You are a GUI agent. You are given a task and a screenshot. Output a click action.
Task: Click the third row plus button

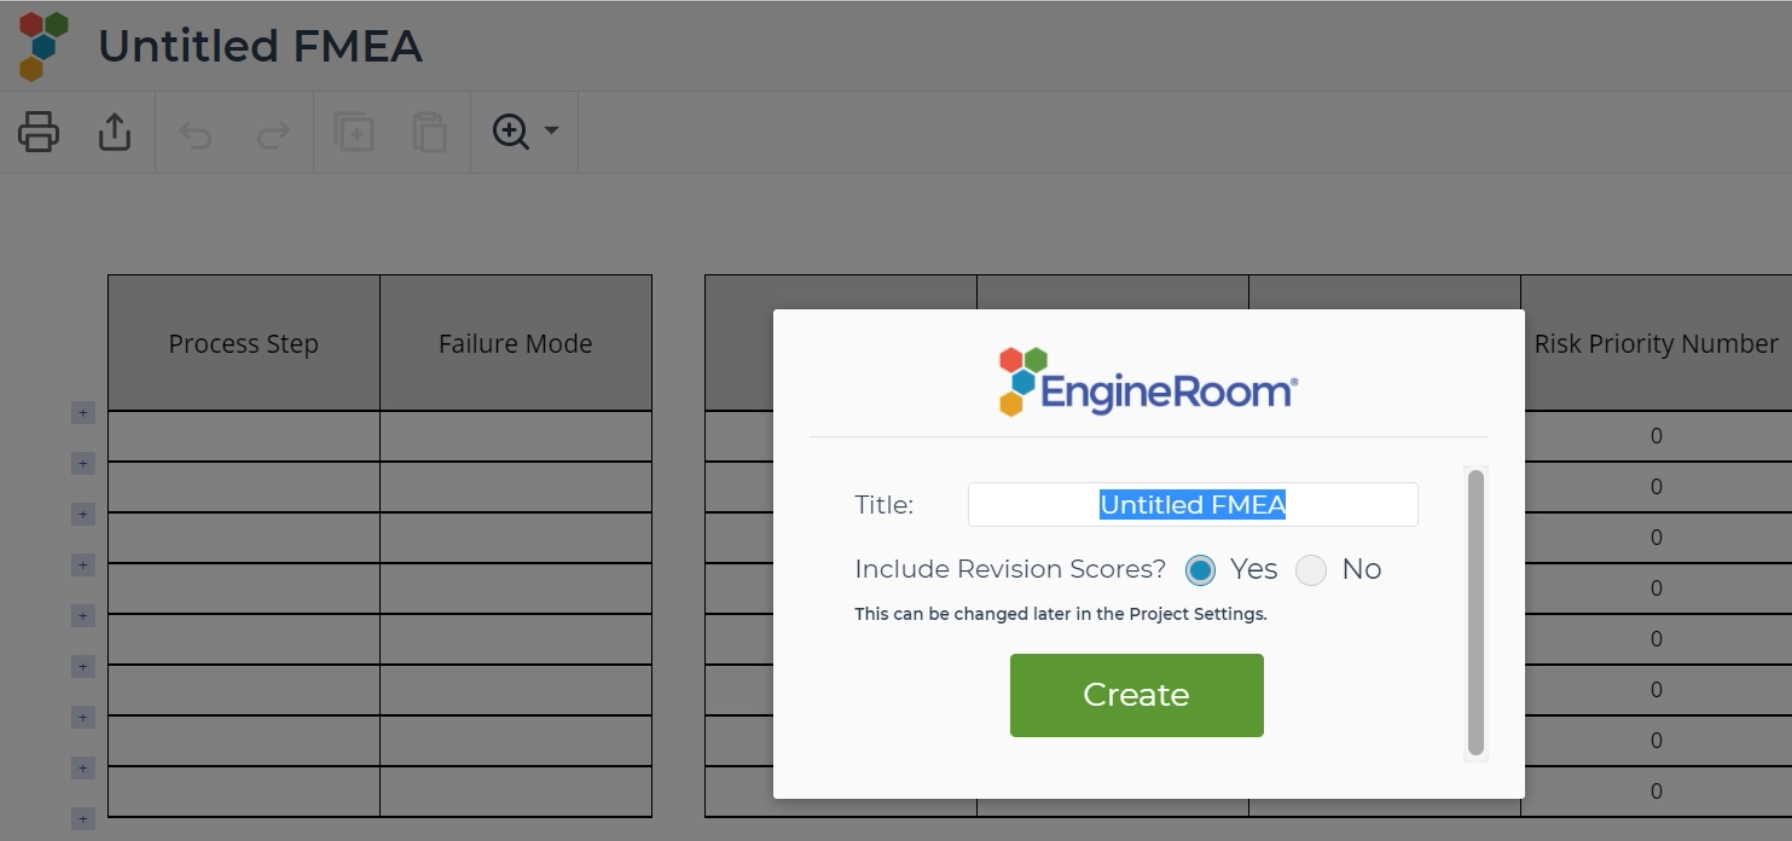click(83, 515)
